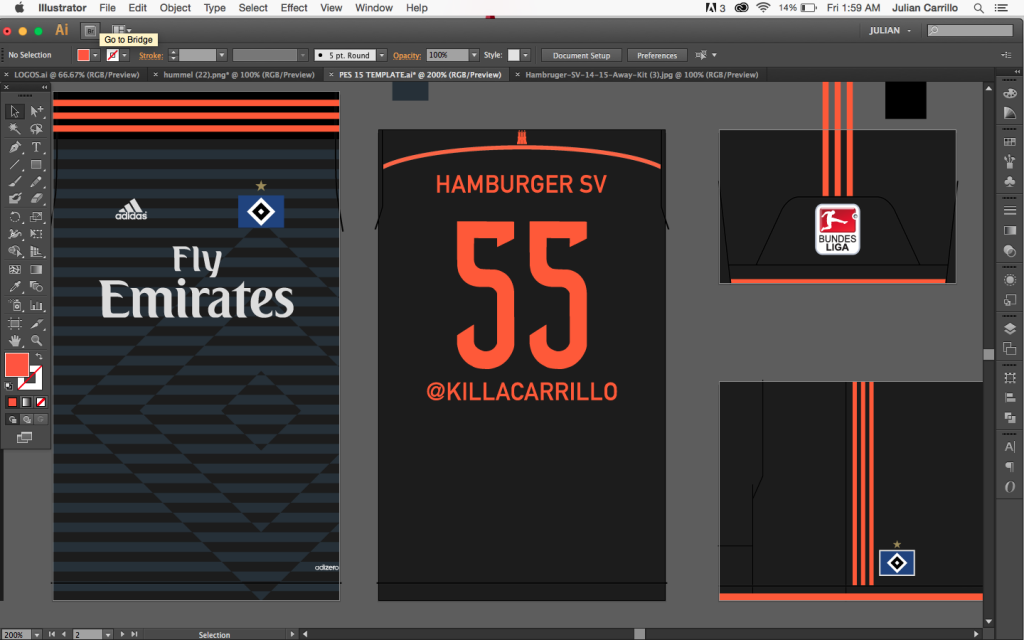Open the 5 pt. Round brush dropdown
The image size is (1024, 640).
[382, 56]
